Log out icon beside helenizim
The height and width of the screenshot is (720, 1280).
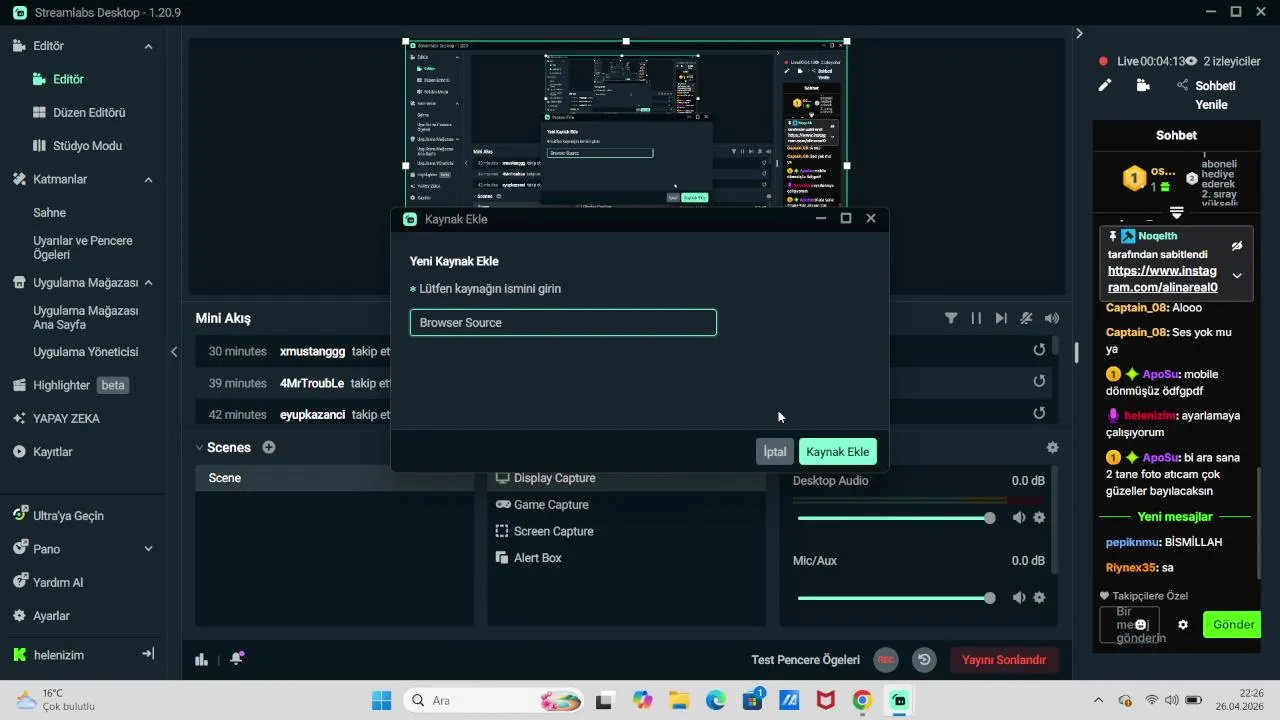148,654
